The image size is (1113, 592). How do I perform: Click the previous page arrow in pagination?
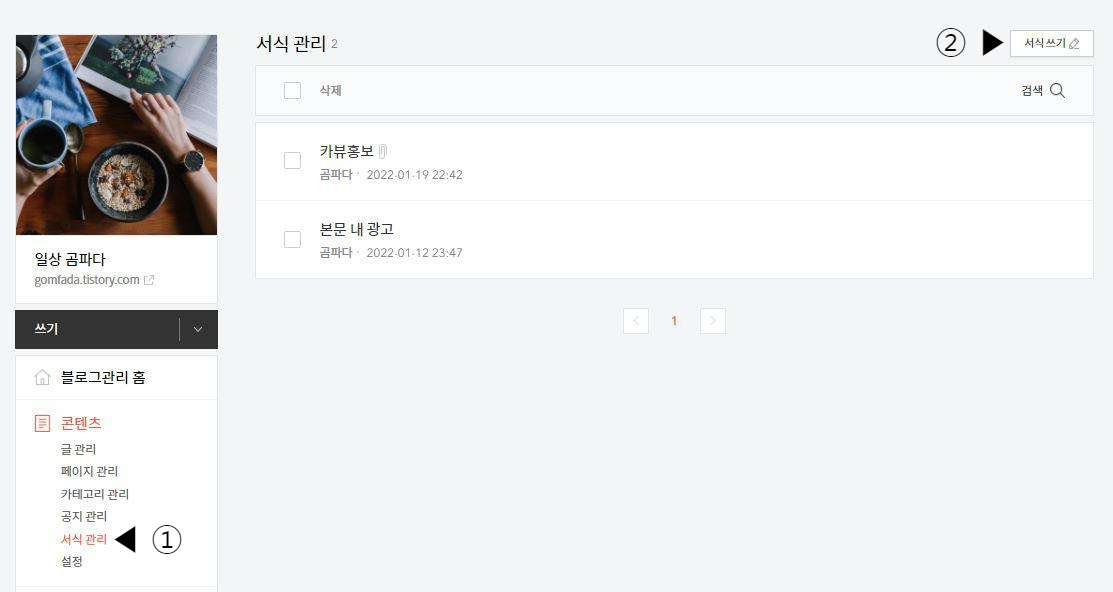[x=636, y=320]
